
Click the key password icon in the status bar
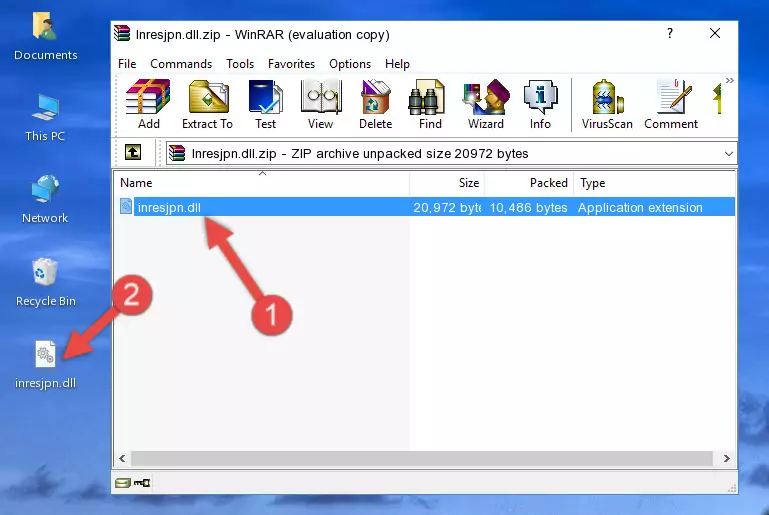142,483
